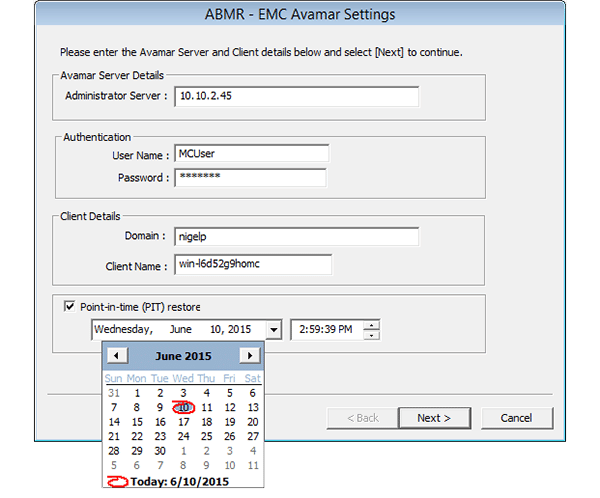Click the month June in the date field

click(x=181, y=330)
